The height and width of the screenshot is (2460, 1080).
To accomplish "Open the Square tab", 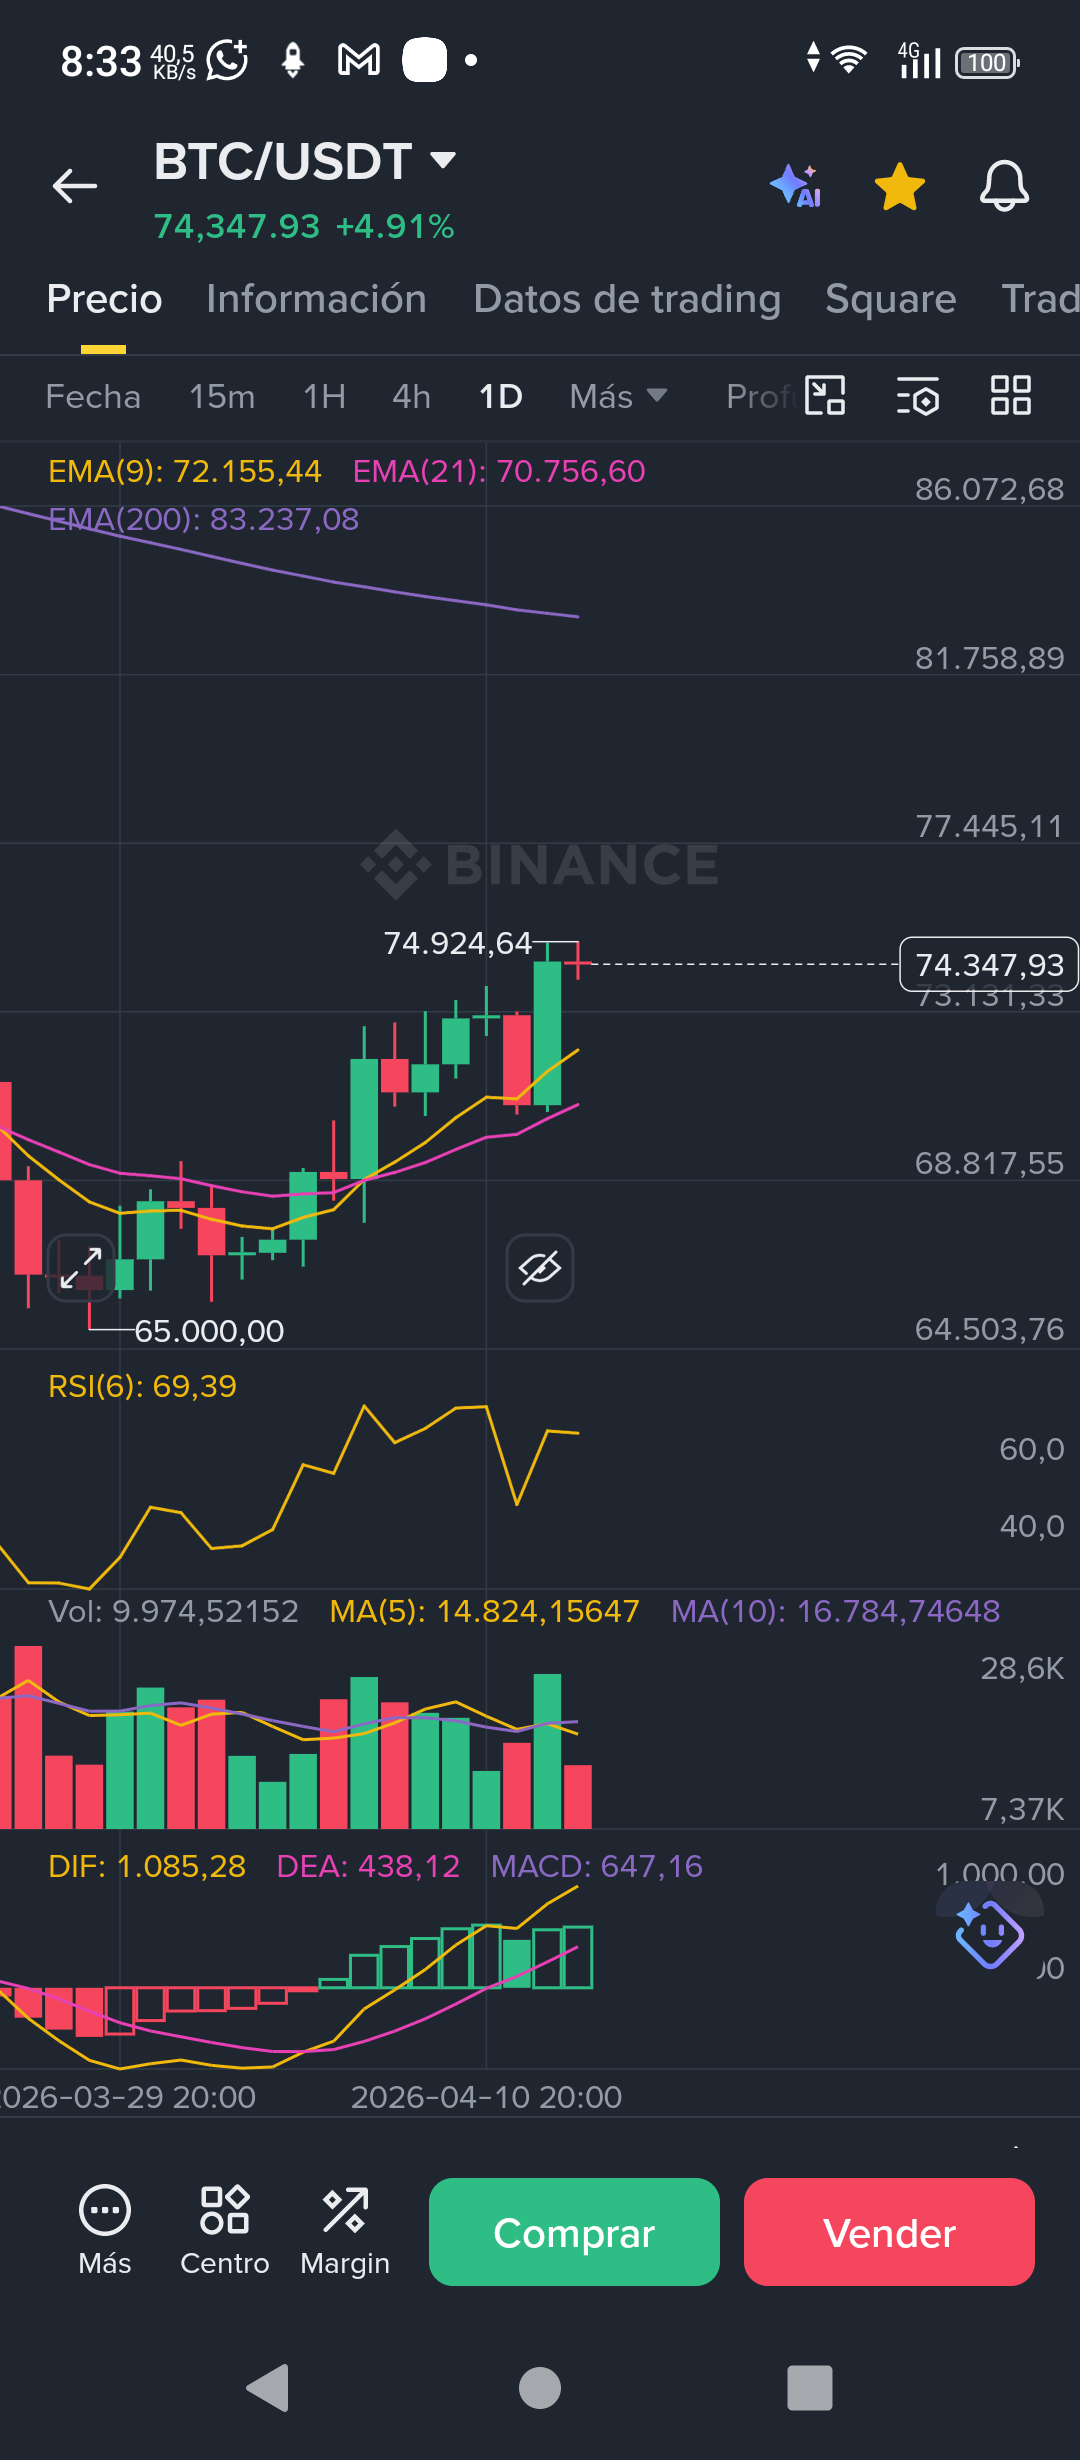I will [890, 299].
